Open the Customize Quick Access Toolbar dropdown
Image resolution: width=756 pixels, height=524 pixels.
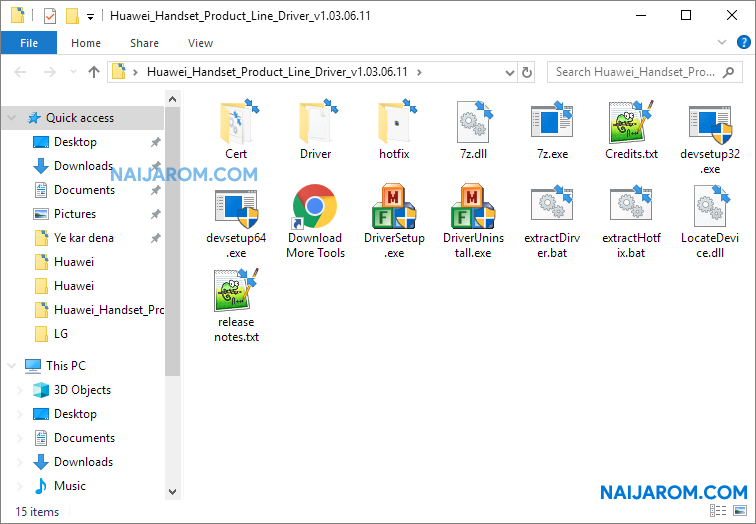(x=90, y=17)
